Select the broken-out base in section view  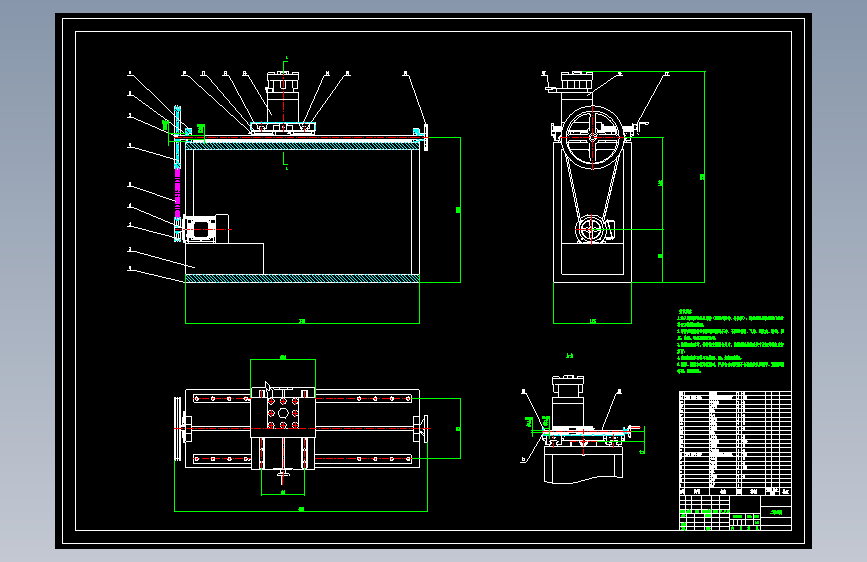point(583,464)
